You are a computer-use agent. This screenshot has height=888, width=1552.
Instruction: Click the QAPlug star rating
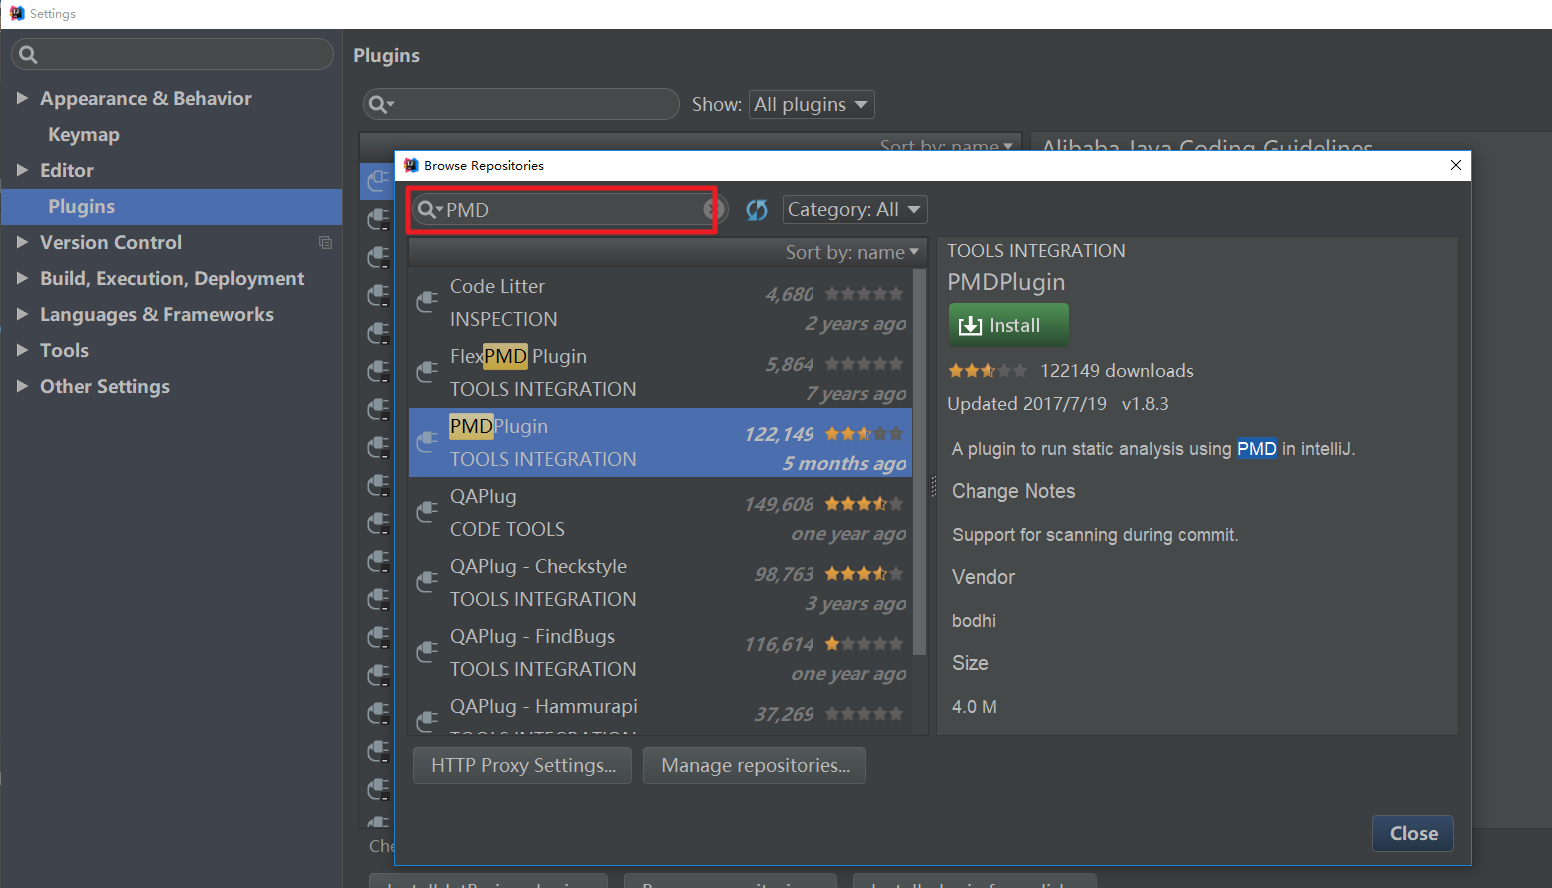[x=864, y=504]
